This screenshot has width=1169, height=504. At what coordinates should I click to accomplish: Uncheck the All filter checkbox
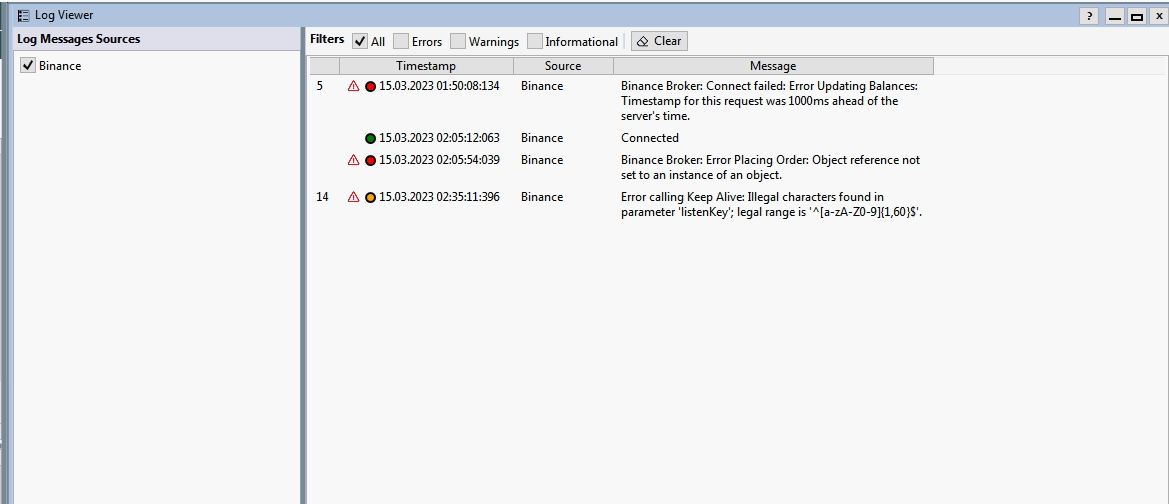[359, 41]
